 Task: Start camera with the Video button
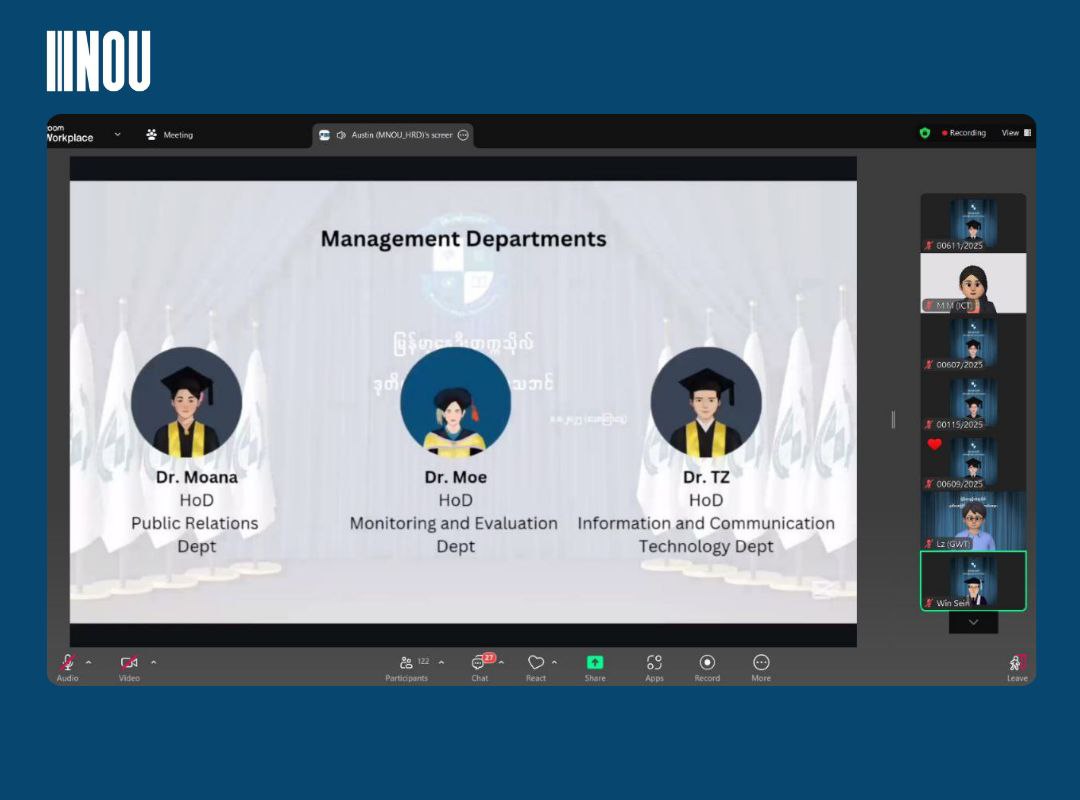pos(129,667)
